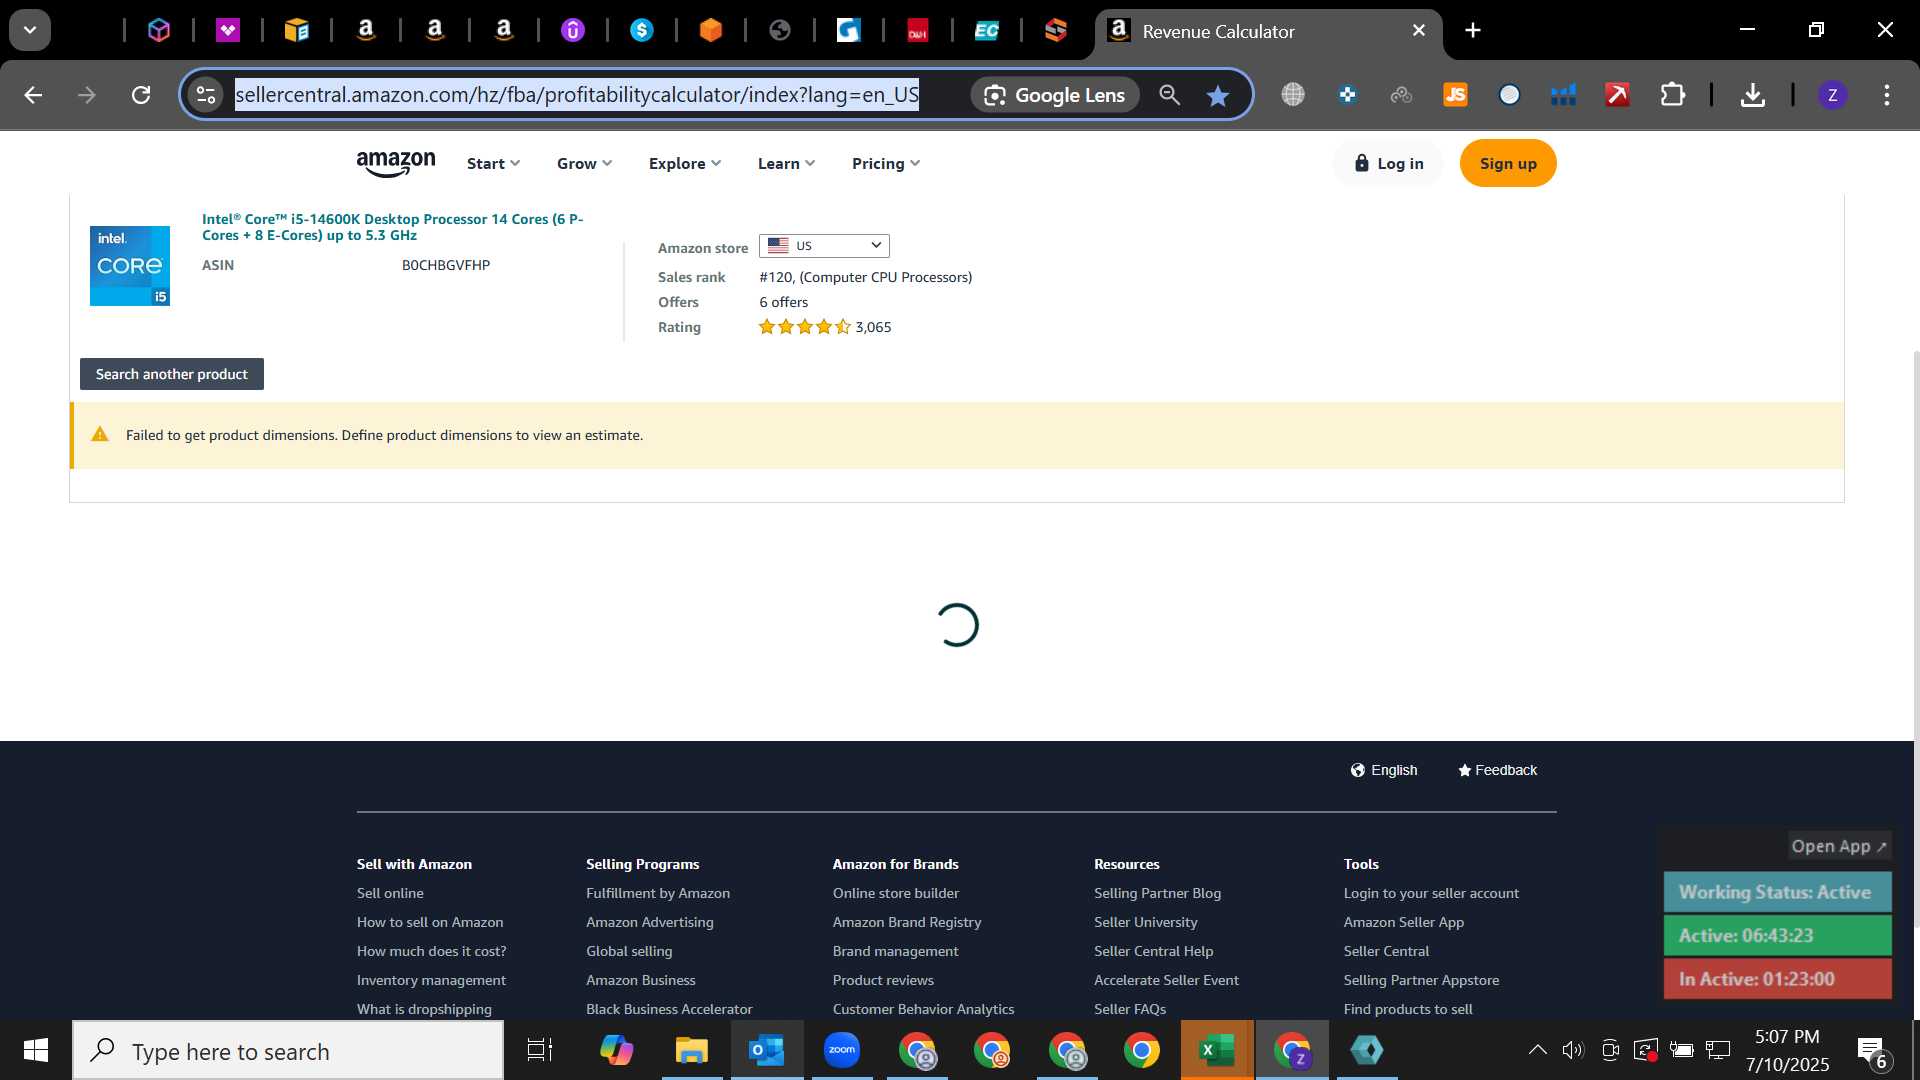Click the Intel Core i5 product thumbnail
1920x1080 pixels.
[130, 266]
